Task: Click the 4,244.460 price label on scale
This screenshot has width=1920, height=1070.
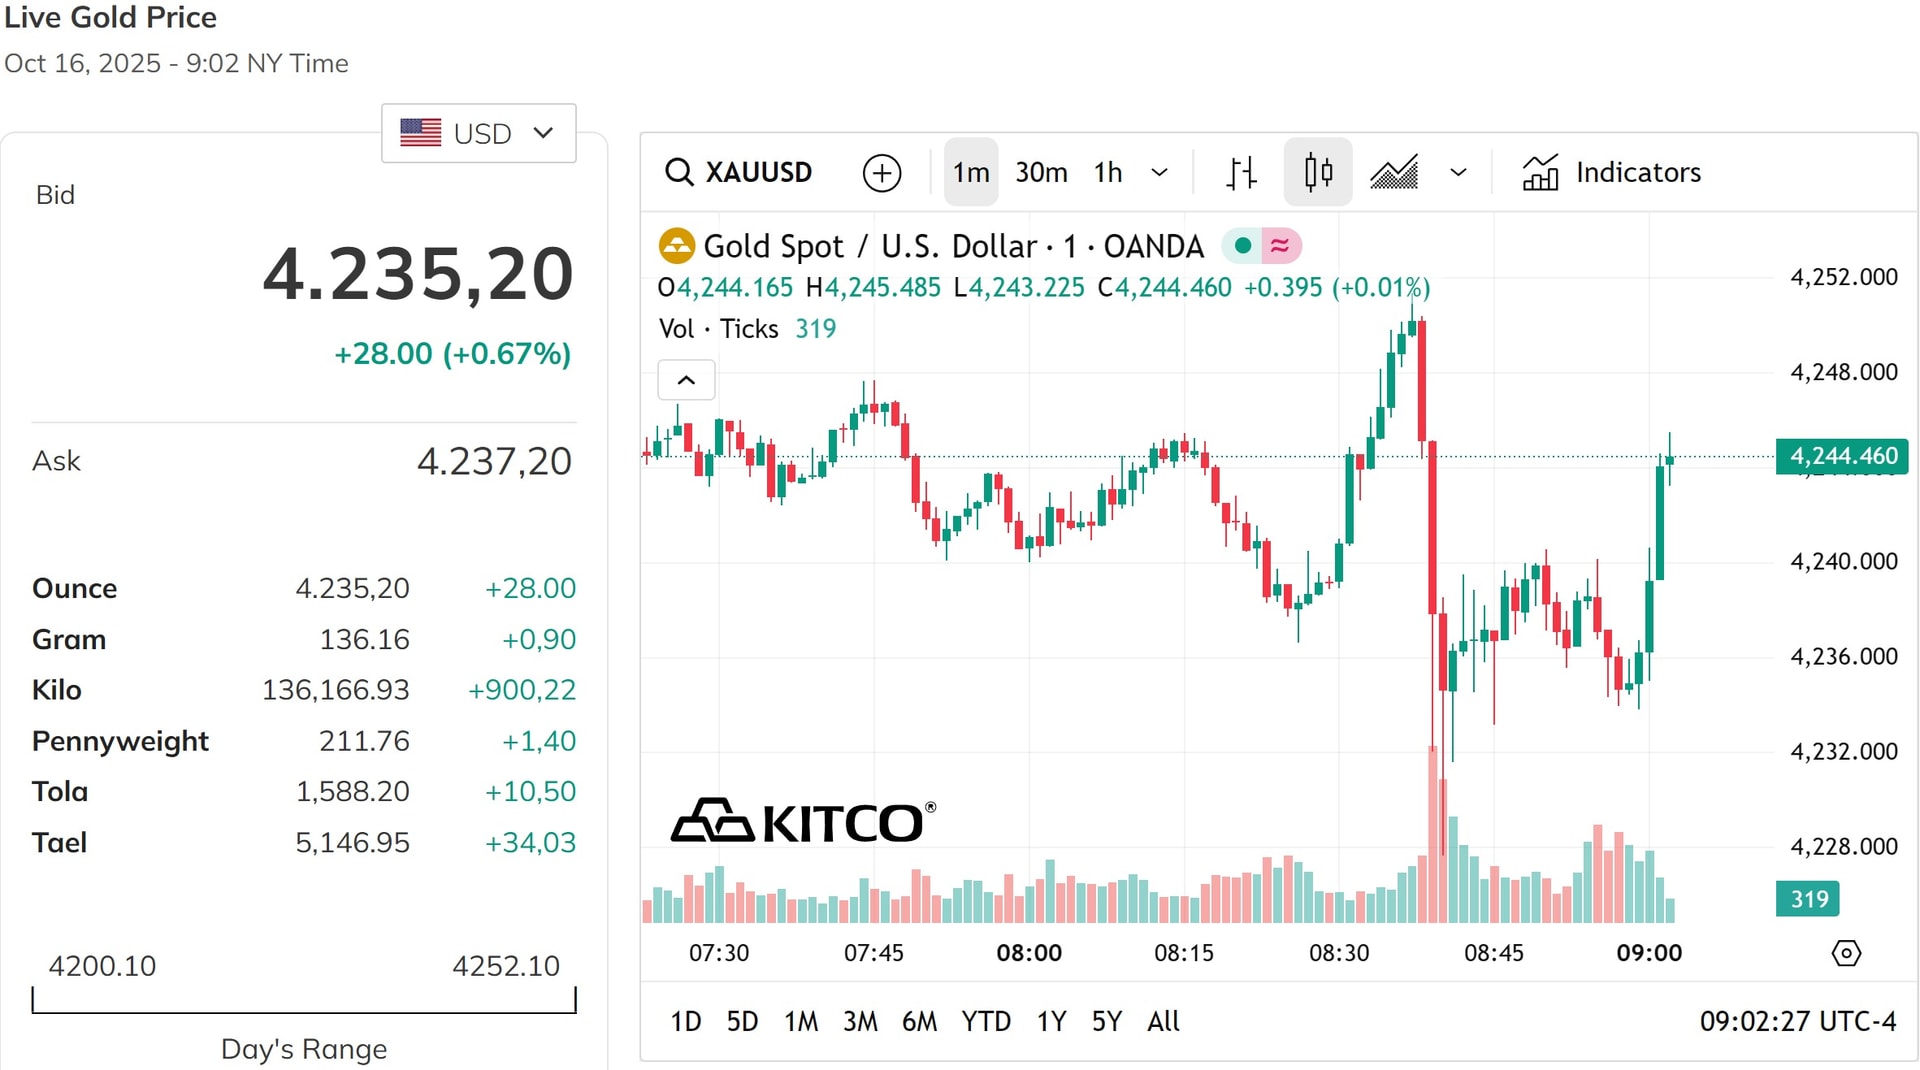Action: (x=1842, y=456)
